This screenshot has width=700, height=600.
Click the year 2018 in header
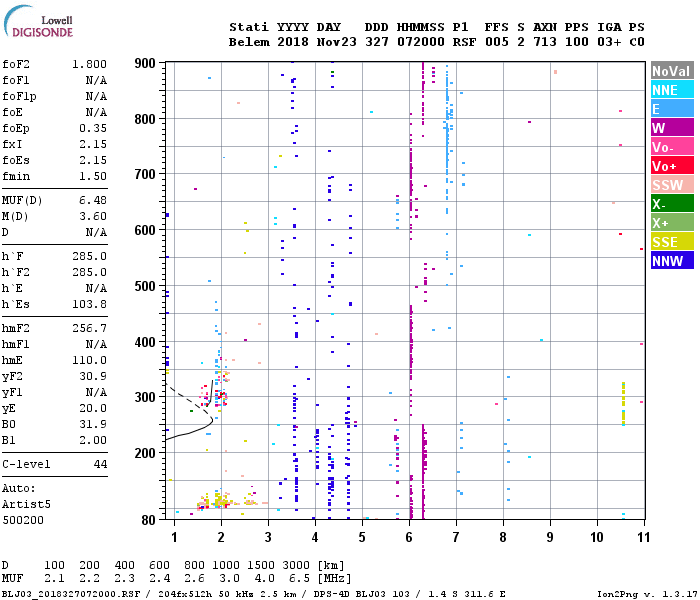coord(293,42)
